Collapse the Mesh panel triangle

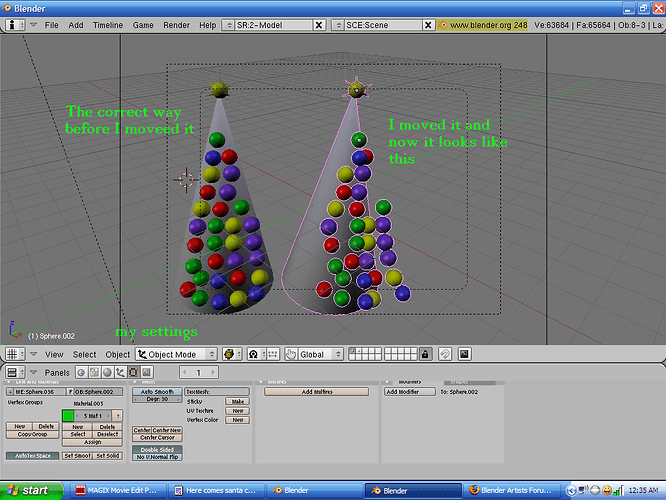click(x=135, y=382)
